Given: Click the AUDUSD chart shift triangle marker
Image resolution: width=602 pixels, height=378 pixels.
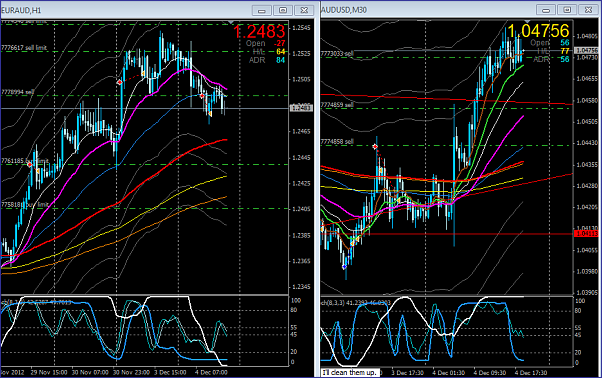Looking at the screenshot, I should (x=527, y=22).
